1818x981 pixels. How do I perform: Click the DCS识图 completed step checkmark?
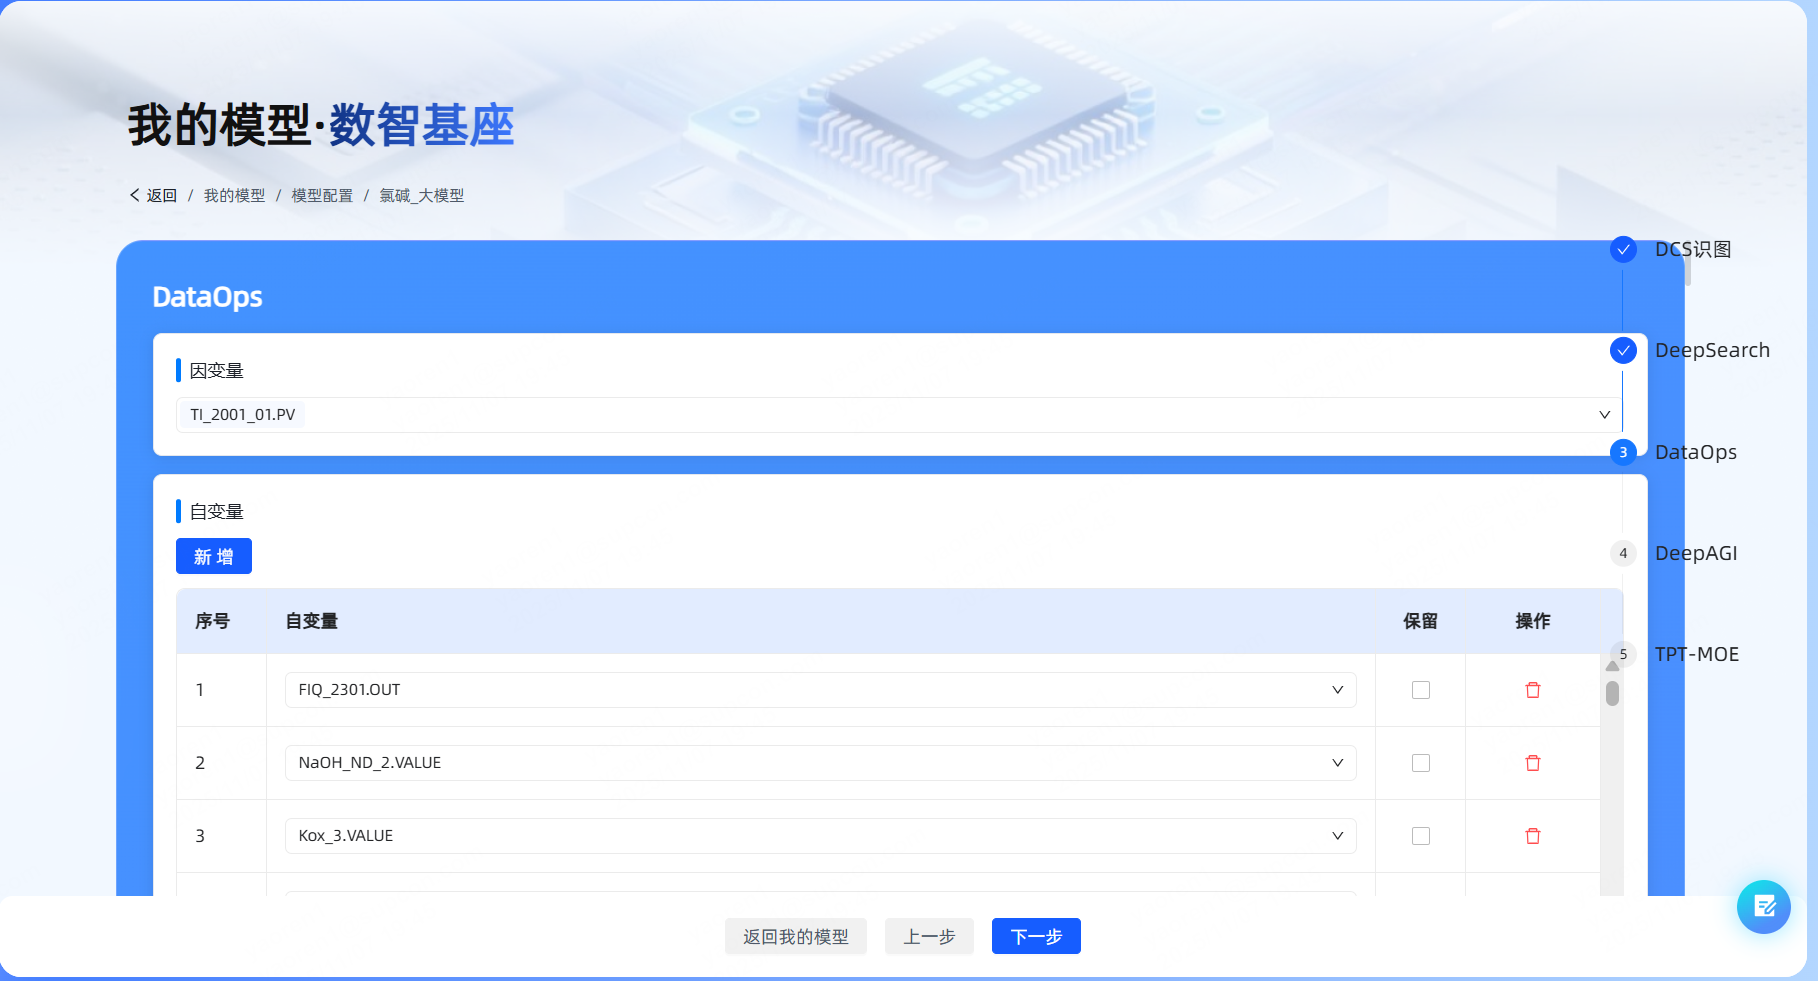(1623, 249)
